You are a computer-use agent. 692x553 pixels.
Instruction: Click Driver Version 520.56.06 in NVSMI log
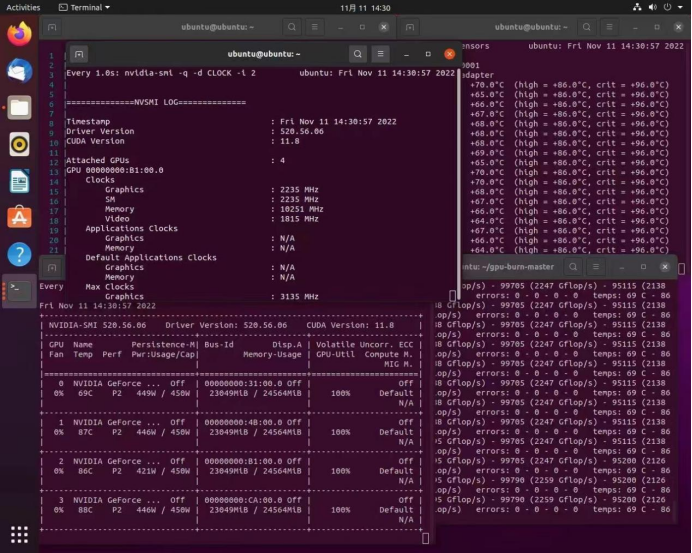coord(195,131)
